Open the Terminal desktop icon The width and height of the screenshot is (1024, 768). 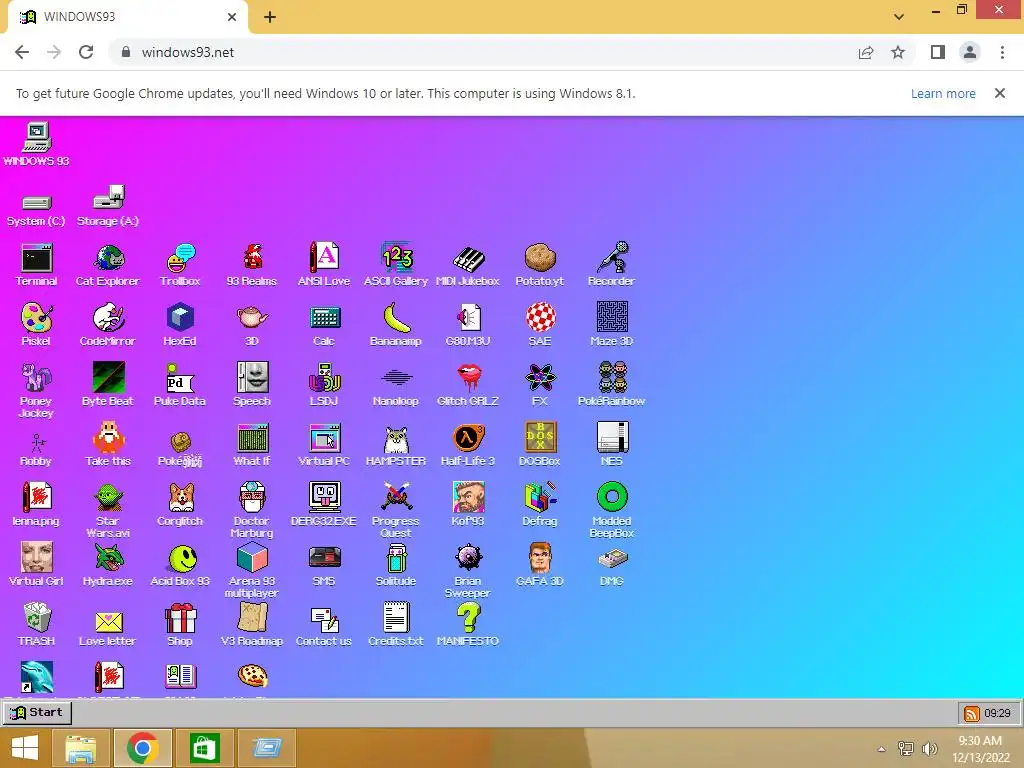(37, 264)
